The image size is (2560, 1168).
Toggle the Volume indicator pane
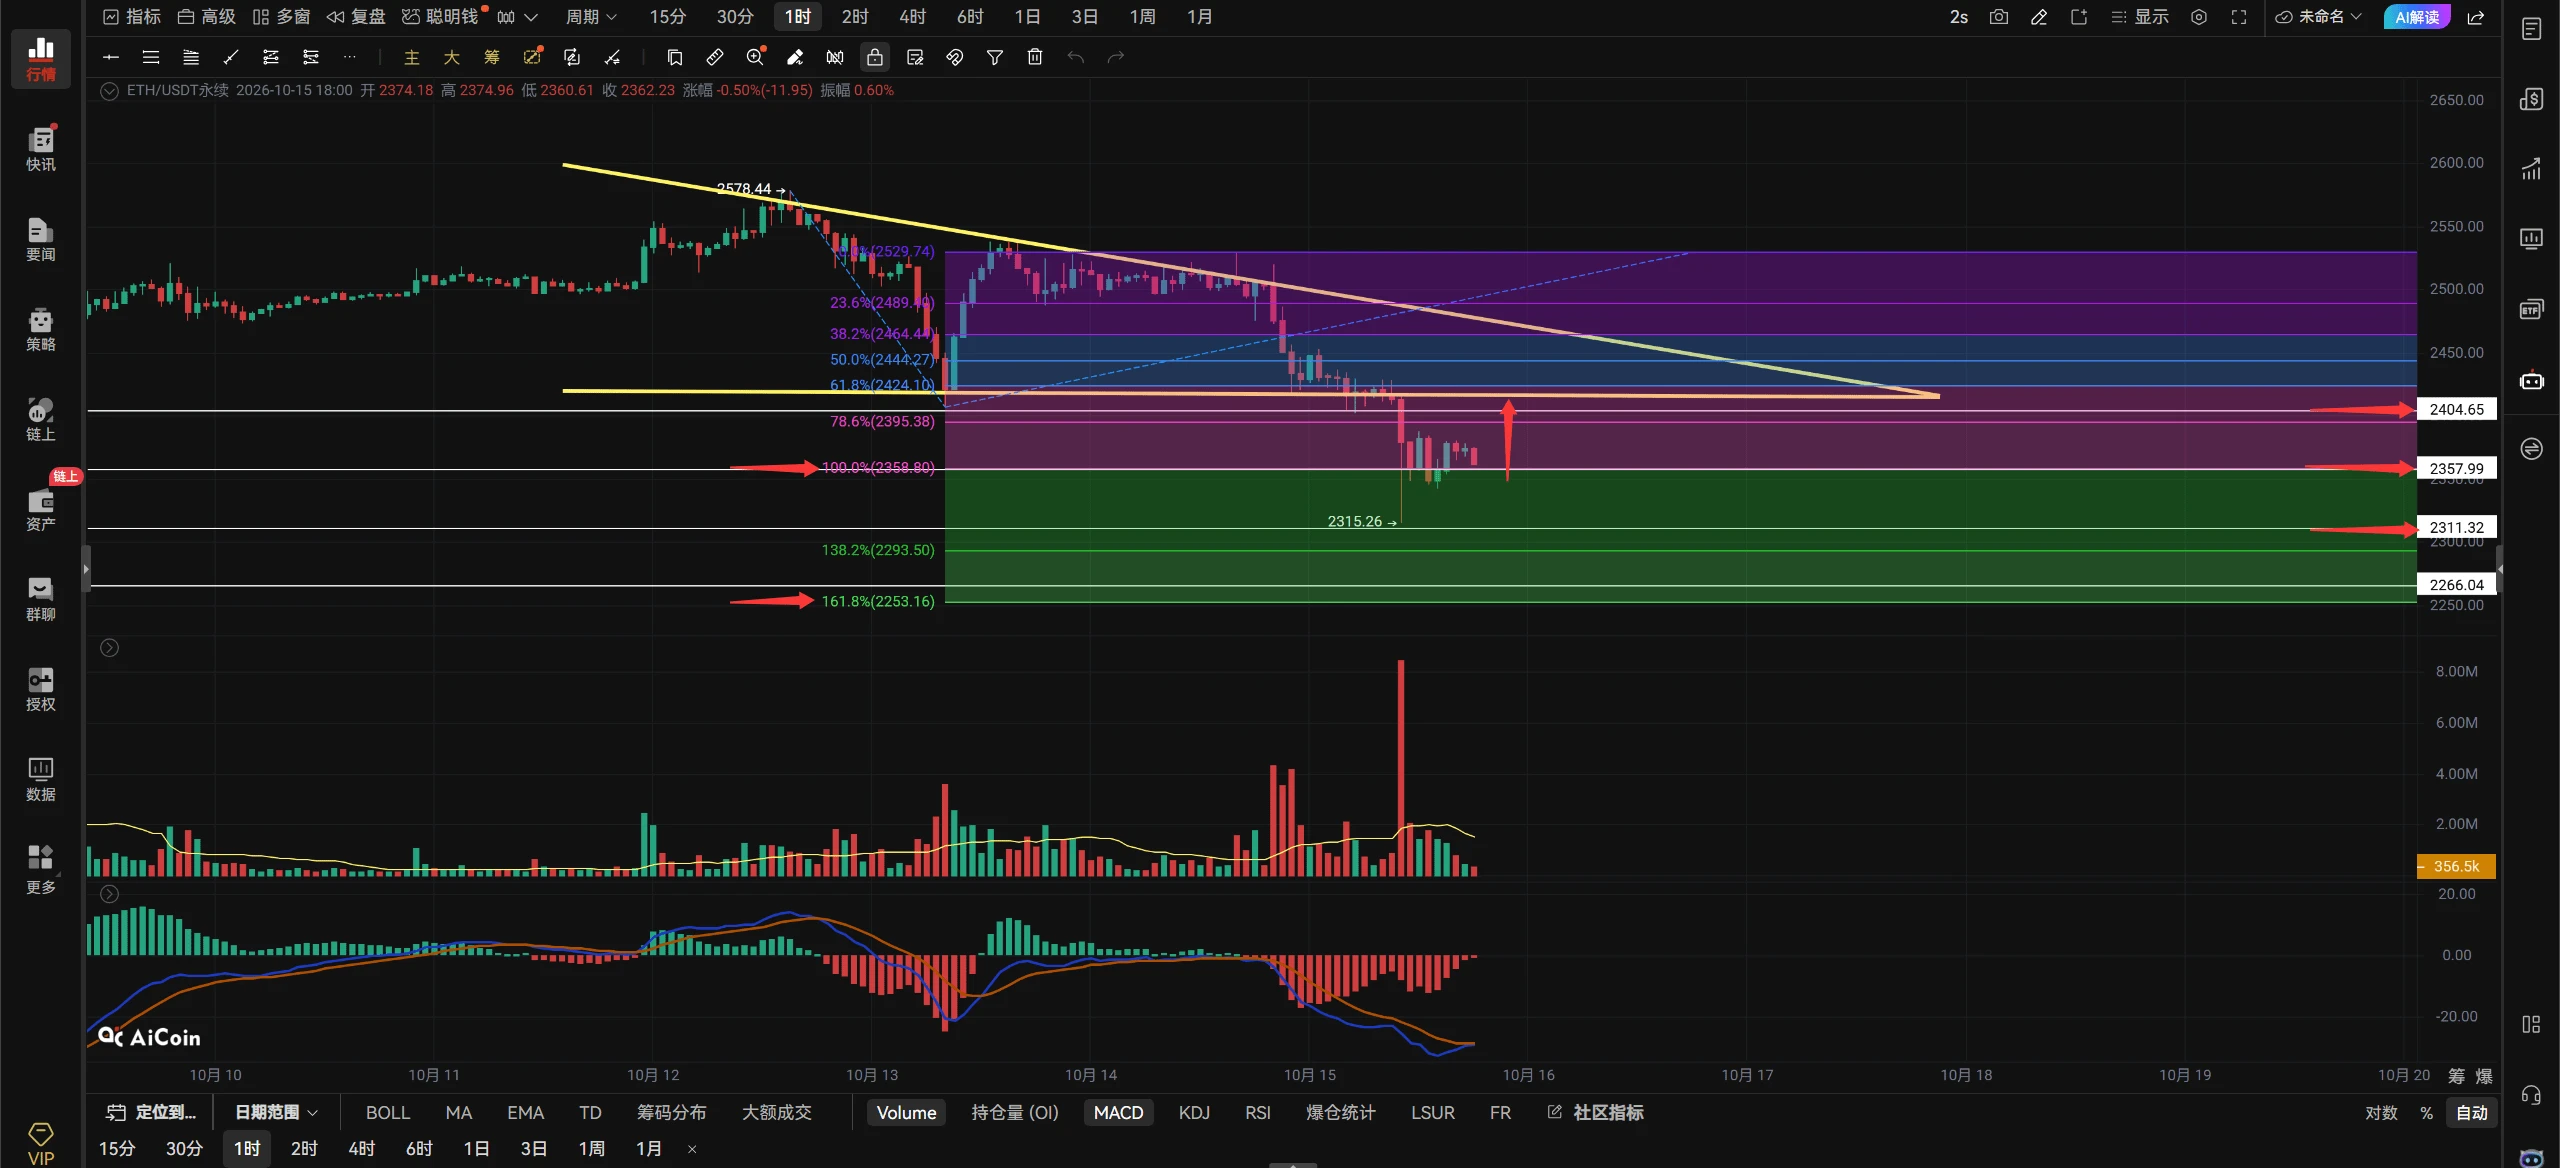(906, 1112)
